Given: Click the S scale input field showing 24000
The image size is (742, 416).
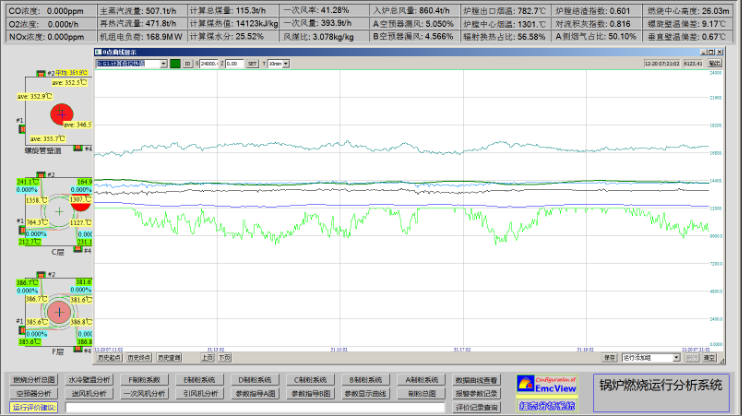Looking at the screenshot, I should pyautogui.click(x=209, y=63).
